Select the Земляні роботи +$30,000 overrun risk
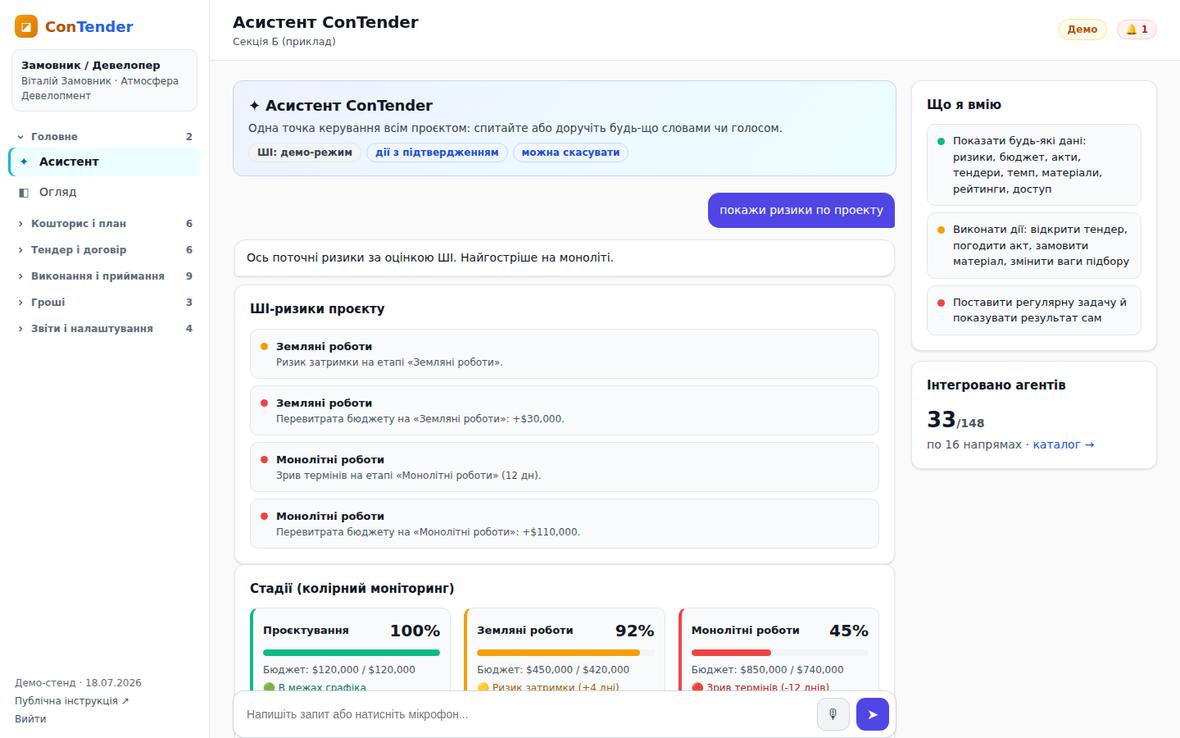 [x=564, y=411]
